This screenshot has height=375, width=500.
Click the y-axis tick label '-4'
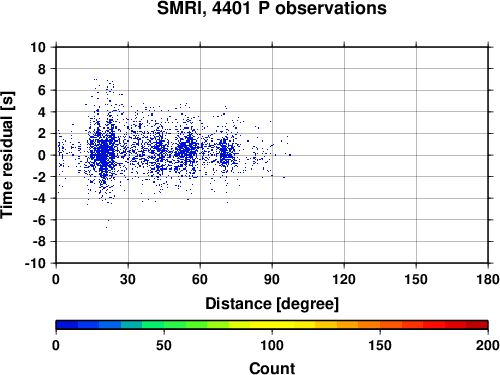point(39,198)
